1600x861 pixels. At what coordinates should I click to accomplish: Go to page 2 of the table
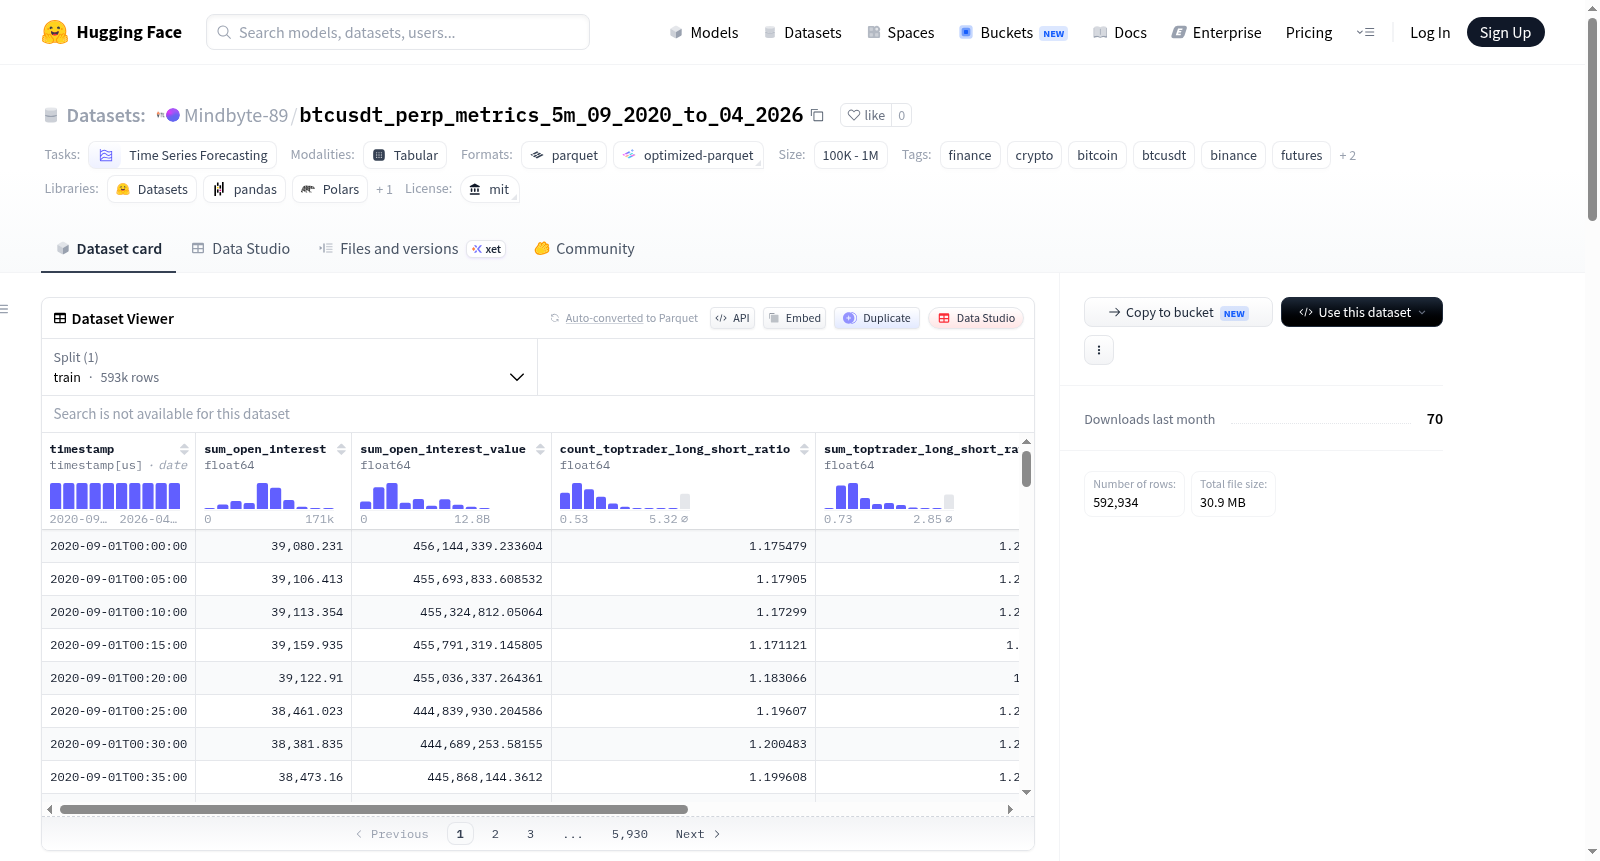point(495,834)
